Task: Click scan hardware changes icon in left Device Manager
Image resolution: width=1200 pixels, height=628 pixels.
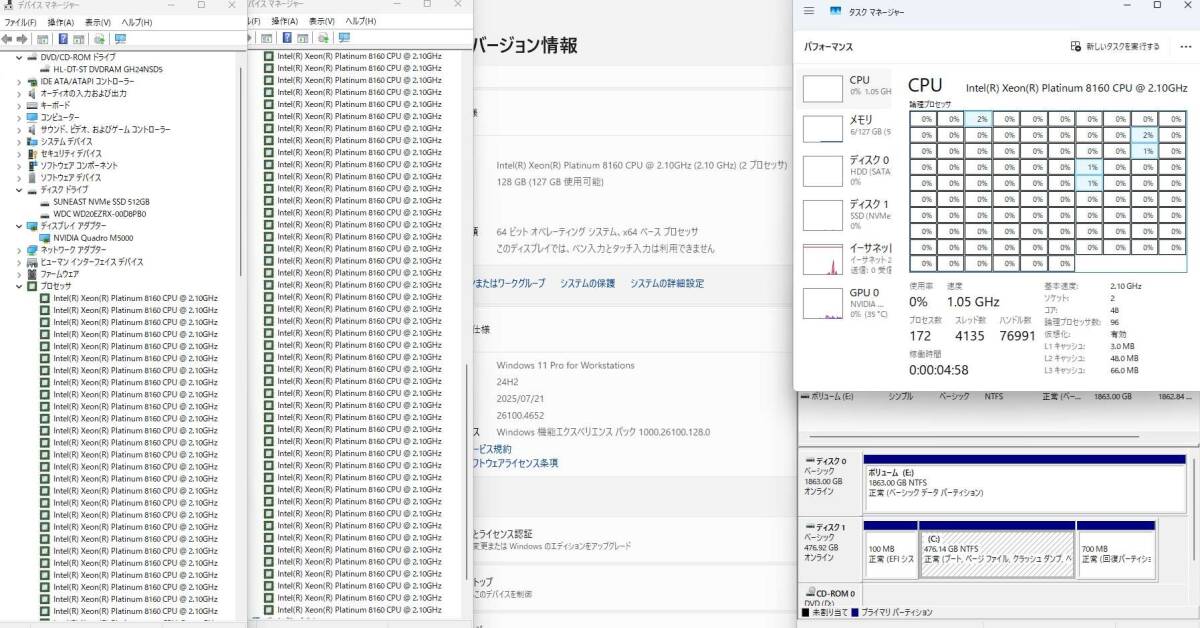Action: click(x=100, y=39)
